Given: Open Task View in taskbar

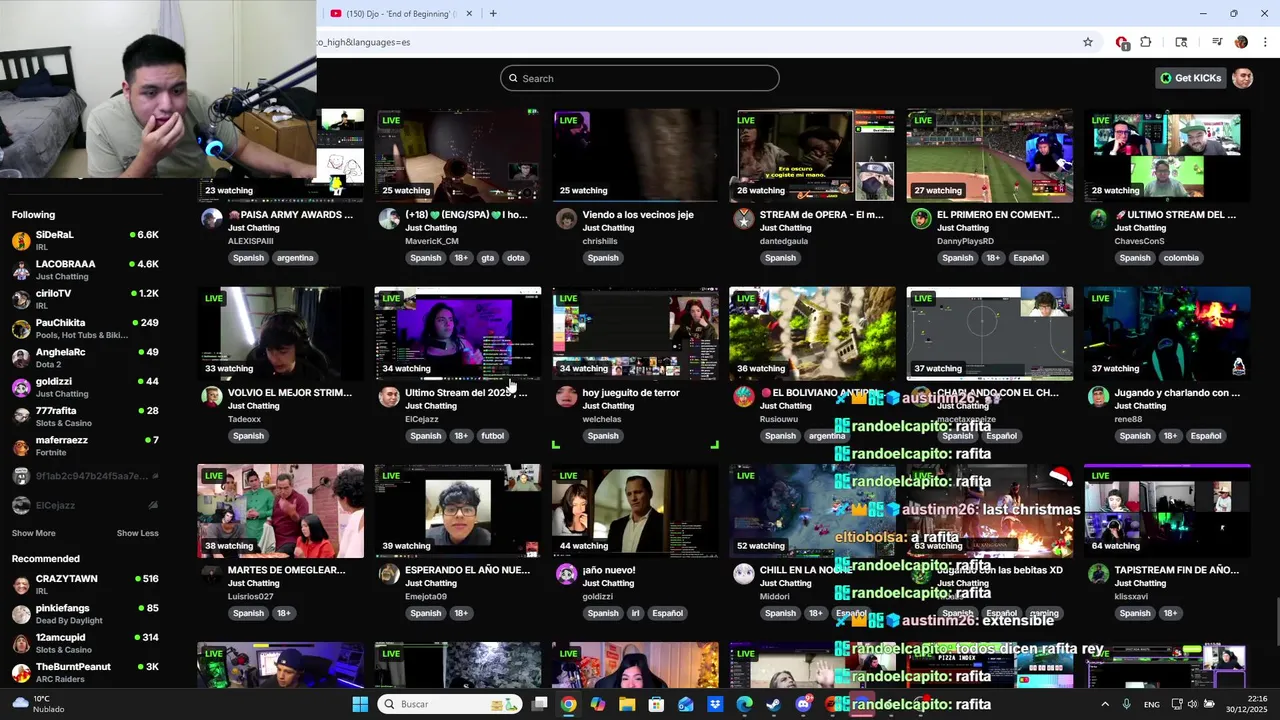Looking at the screenshot, I should [x=539, y=704].
